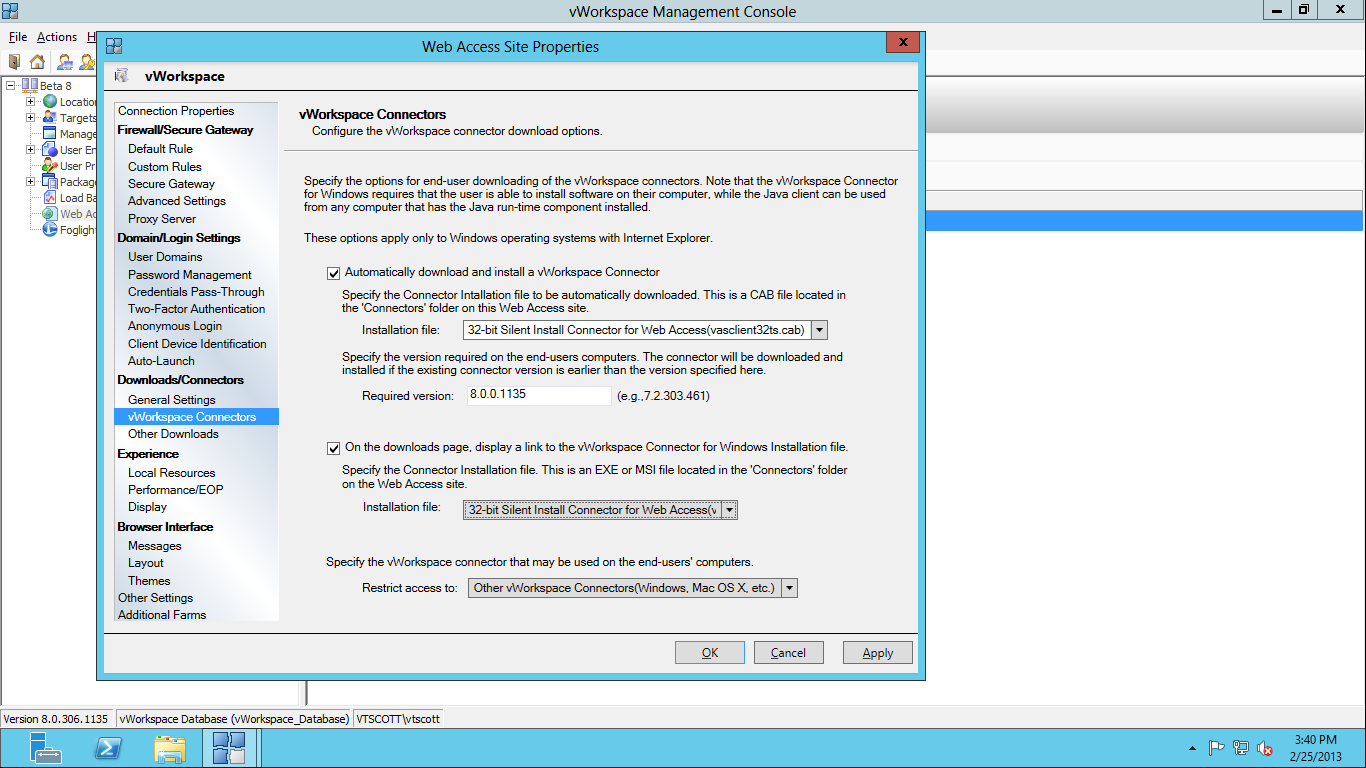This screenshot has width=1366, height=768.
Task: Select Custom Rules in sidebar
Action: (x=165, y=167)
